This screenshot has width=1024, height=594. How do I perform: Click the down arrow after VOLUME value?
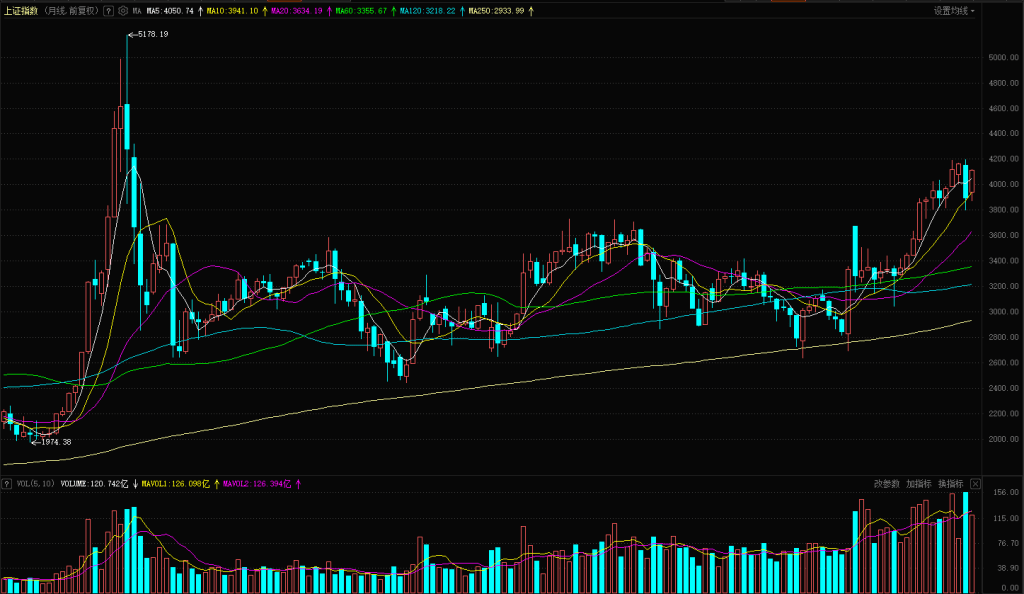135,484
